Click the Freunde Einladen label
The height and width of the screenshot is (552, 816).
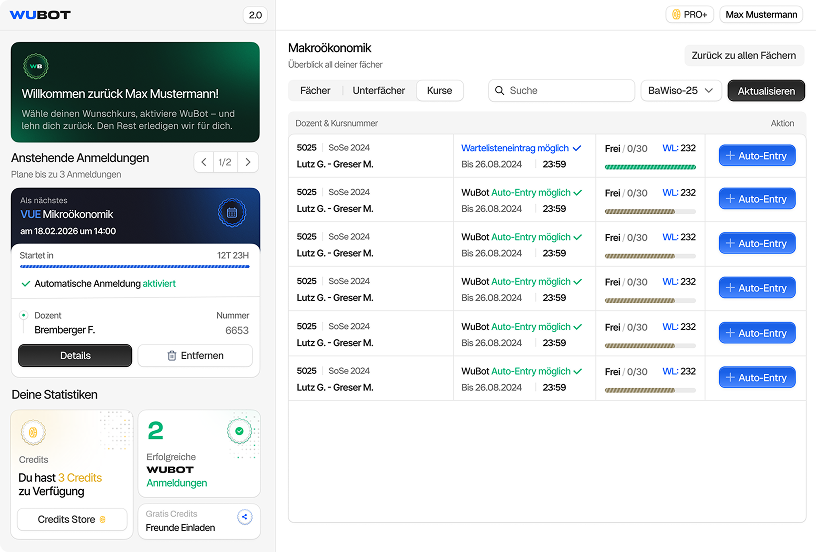[180, 528]
